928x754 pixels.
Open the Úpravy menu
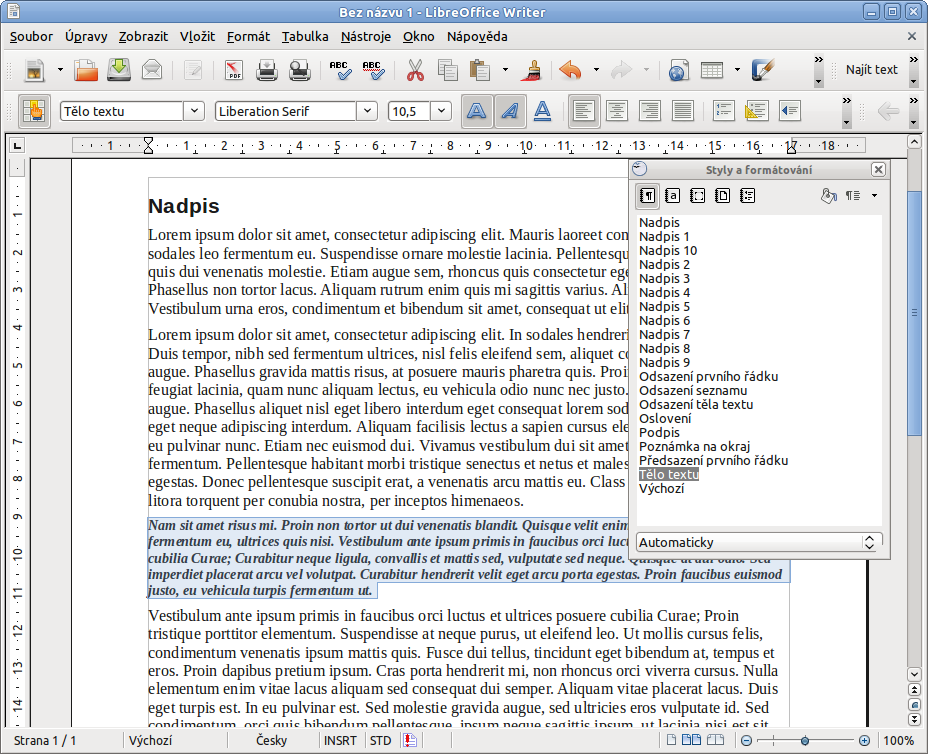click(x=86, y=37)
